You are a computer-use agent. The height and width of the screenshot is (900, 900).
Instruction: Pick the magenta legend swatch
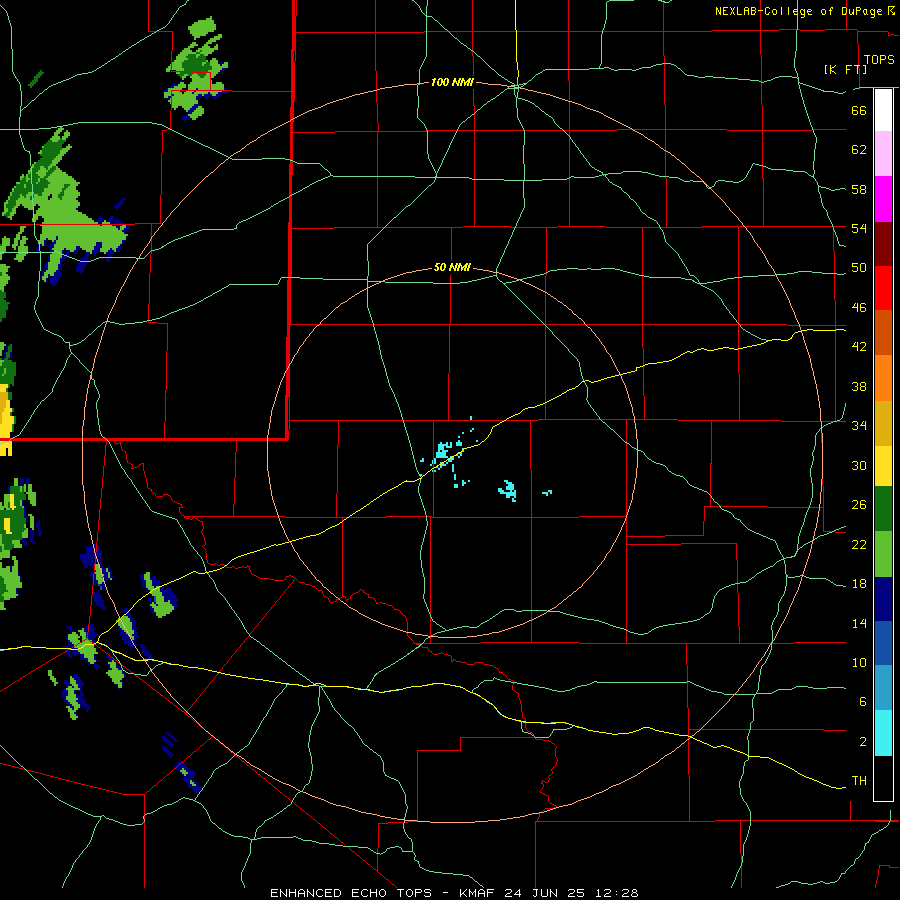click(883, 199)
